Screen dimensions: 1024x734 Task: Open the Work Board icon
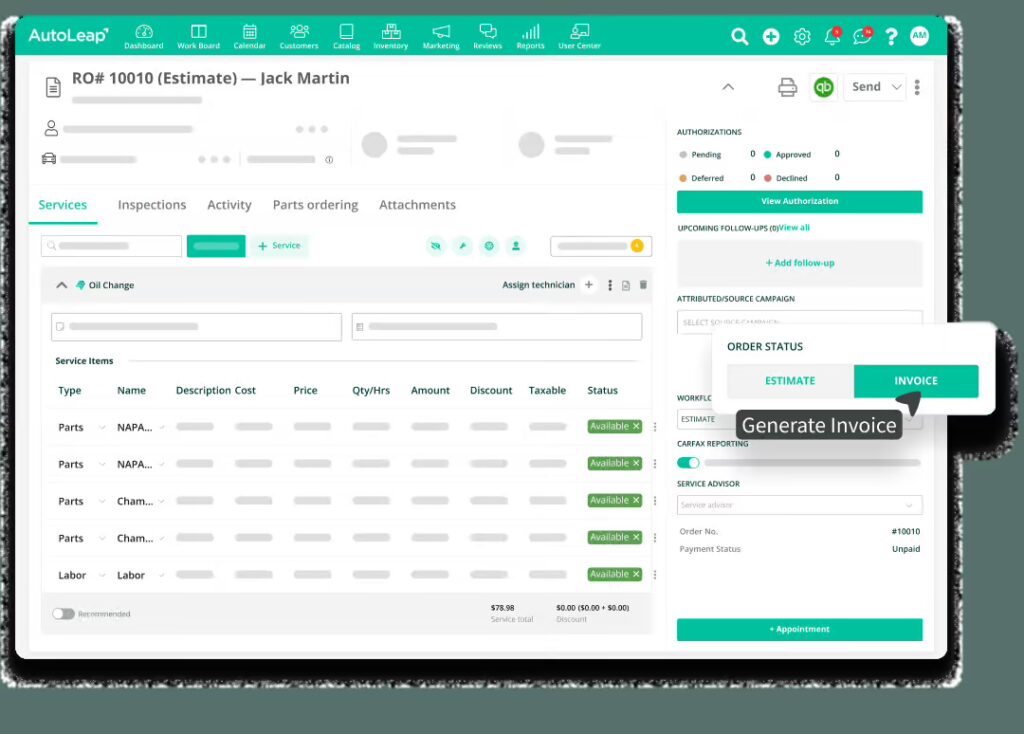pos(198,33)
